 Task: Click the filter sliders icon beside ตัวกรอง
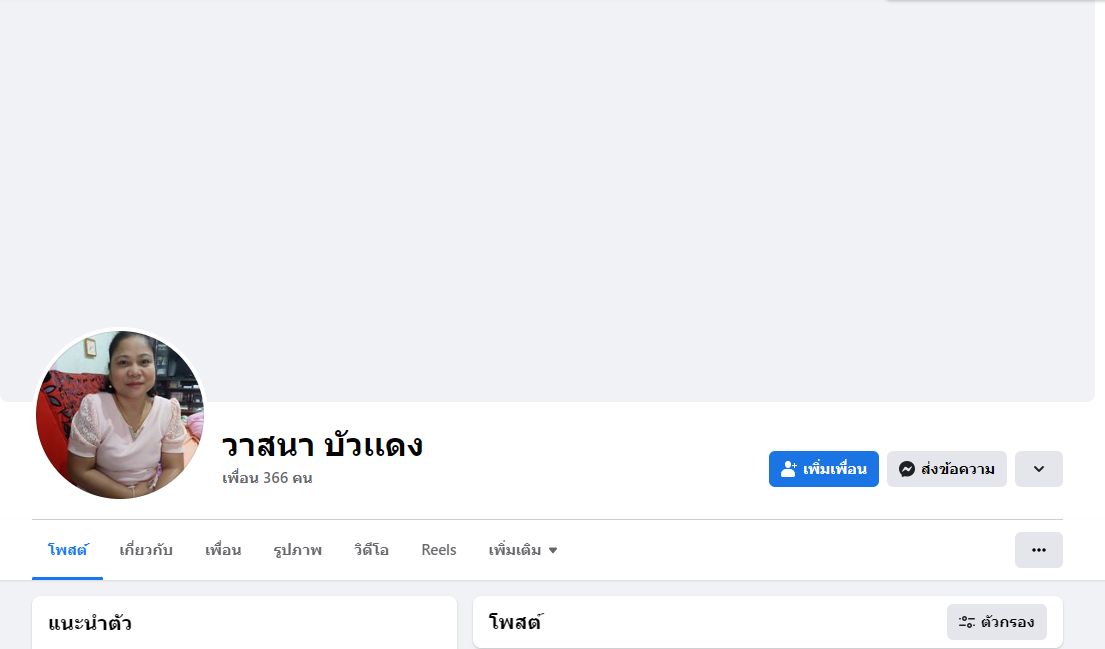[x=966, y=622]
